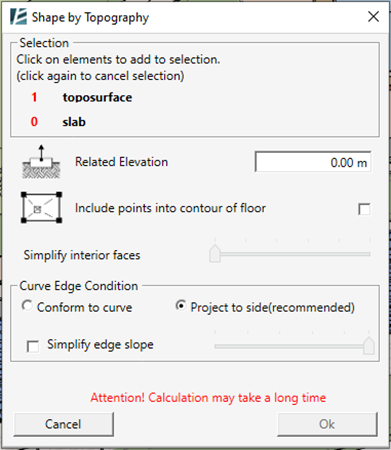Click the Simplify edge slope label text
Viewport: 391px width, 450px height.
pos(100,345)
